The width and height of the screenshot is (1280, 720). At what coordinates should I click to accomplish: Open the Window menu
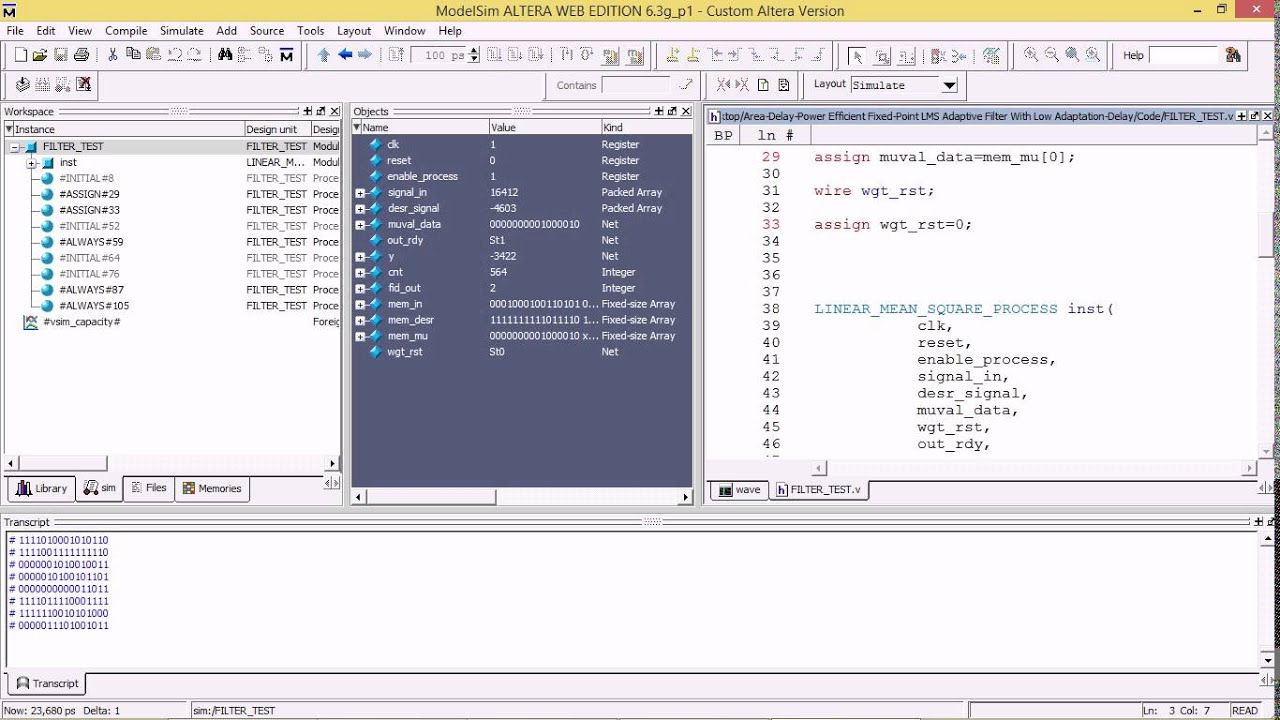(x=404, y=31)
